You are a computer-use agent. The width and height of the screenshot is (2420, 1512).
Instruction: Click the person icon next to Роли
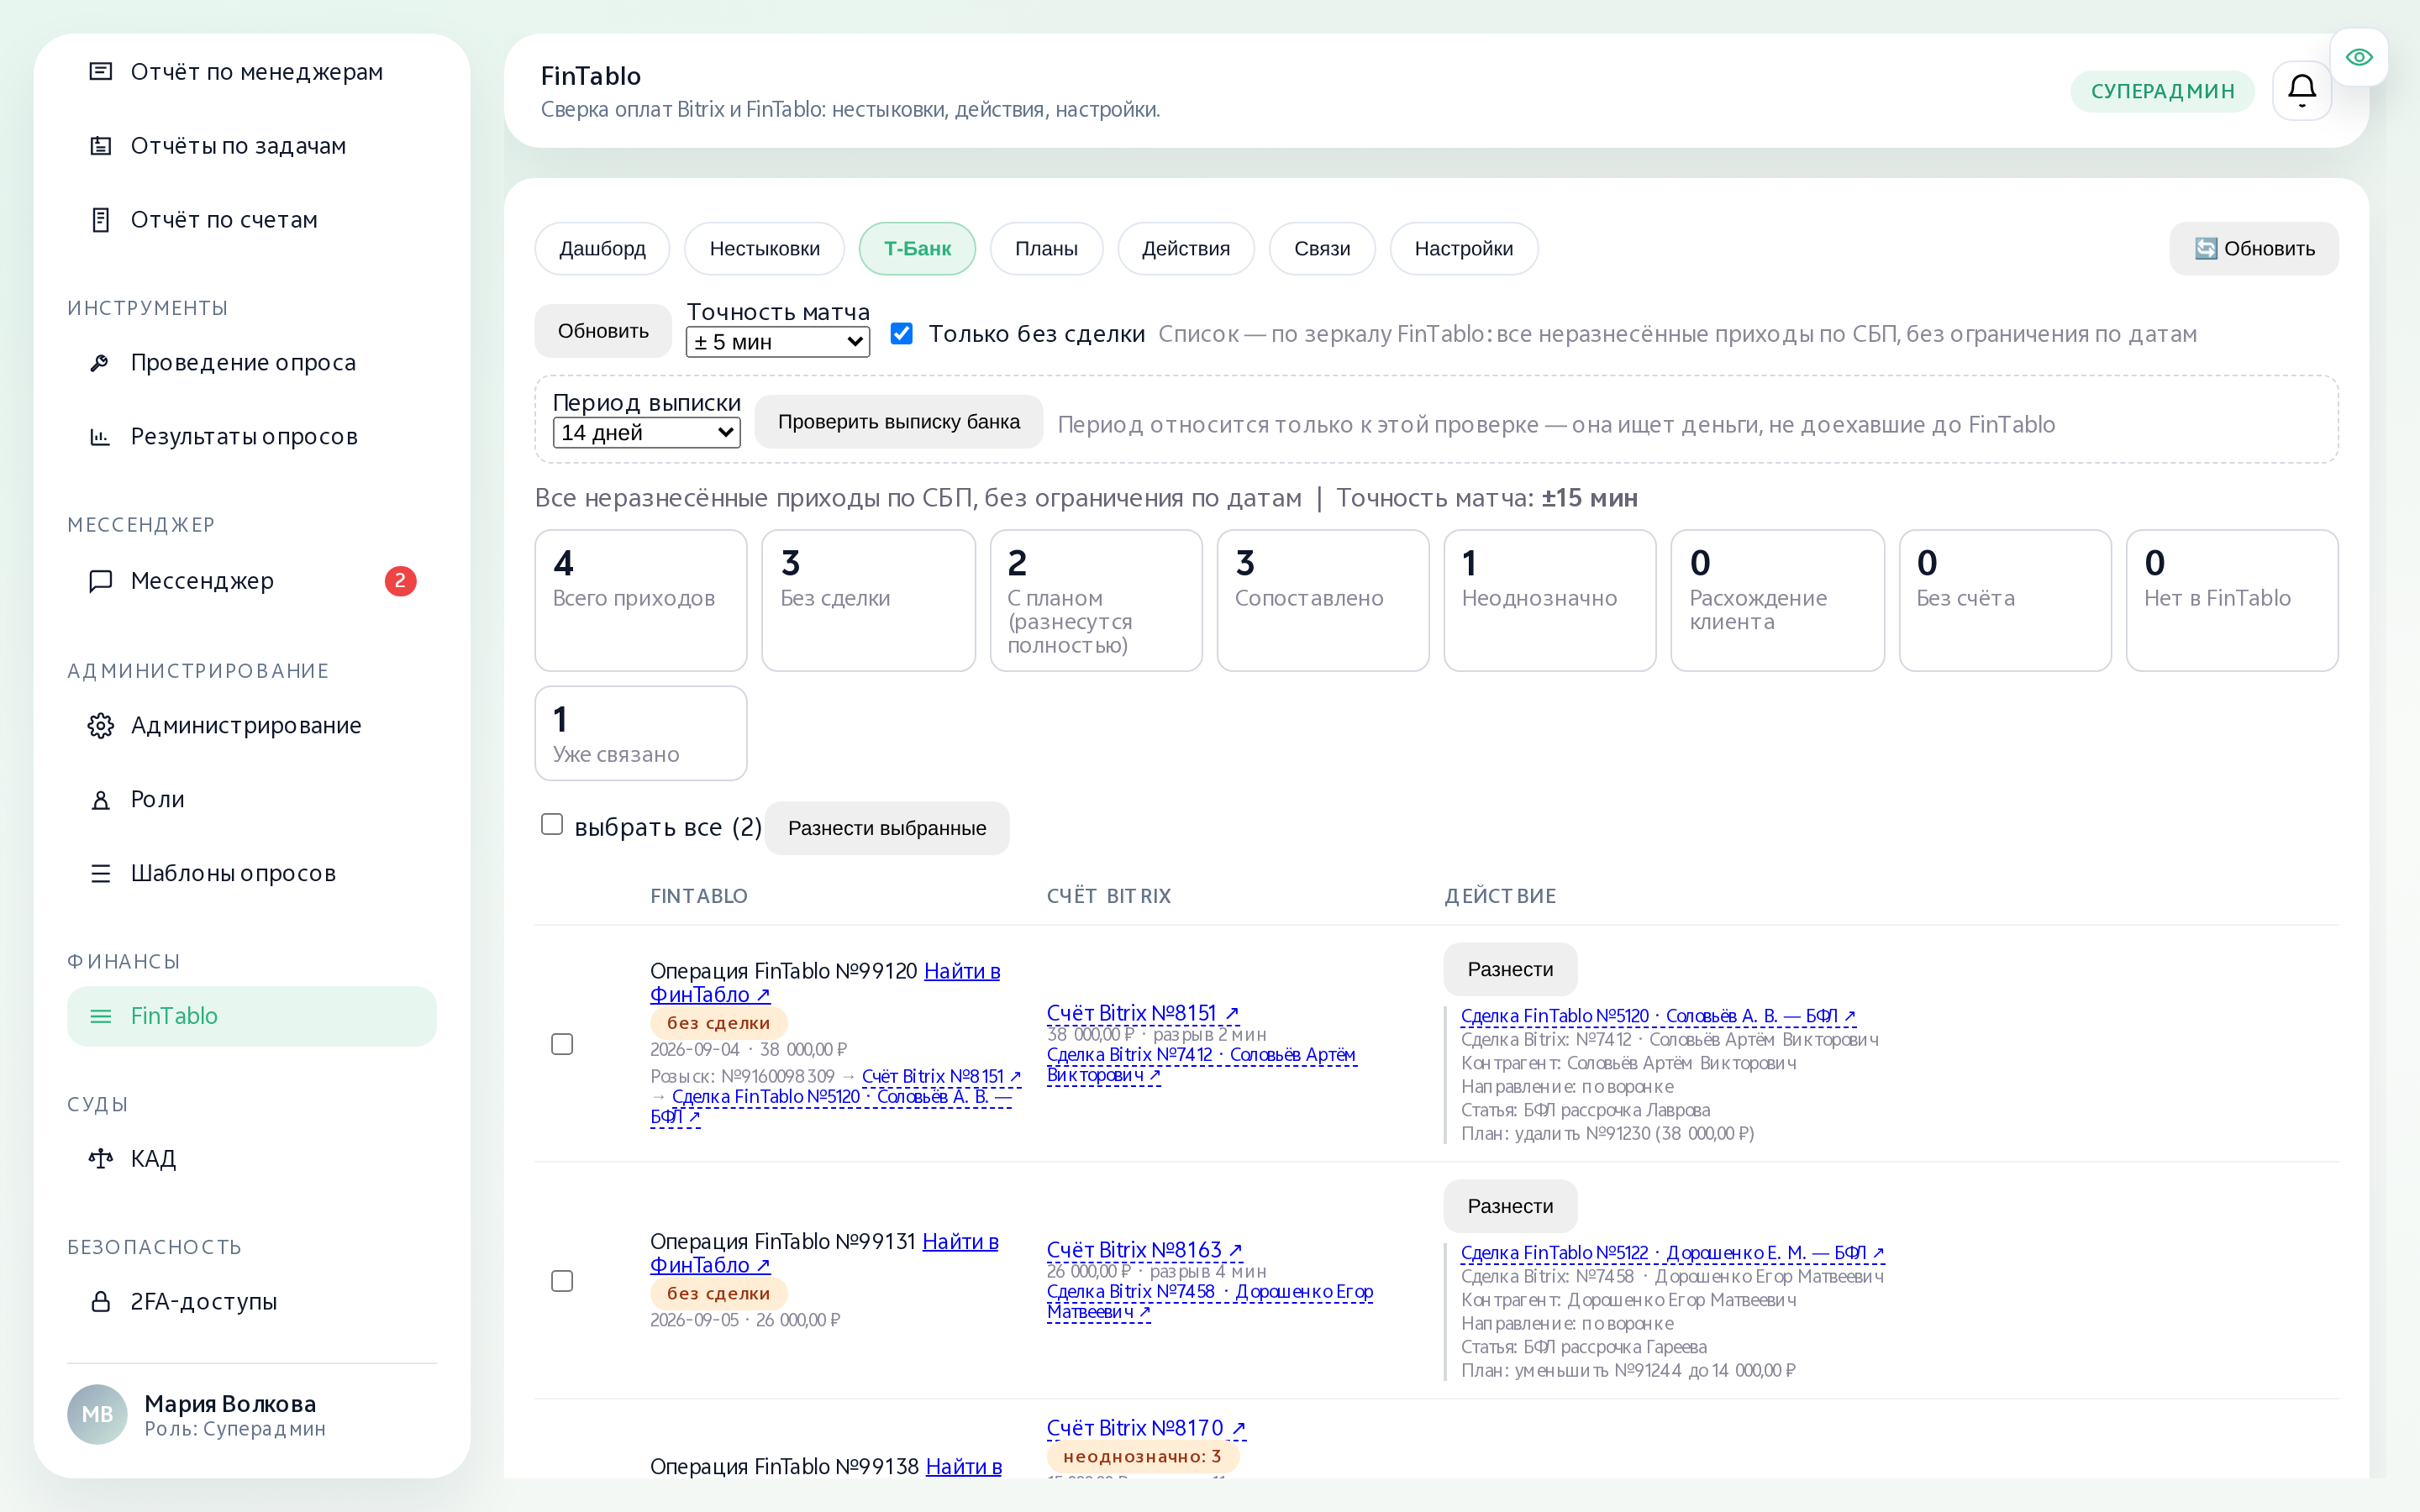[x=100, y=800]
